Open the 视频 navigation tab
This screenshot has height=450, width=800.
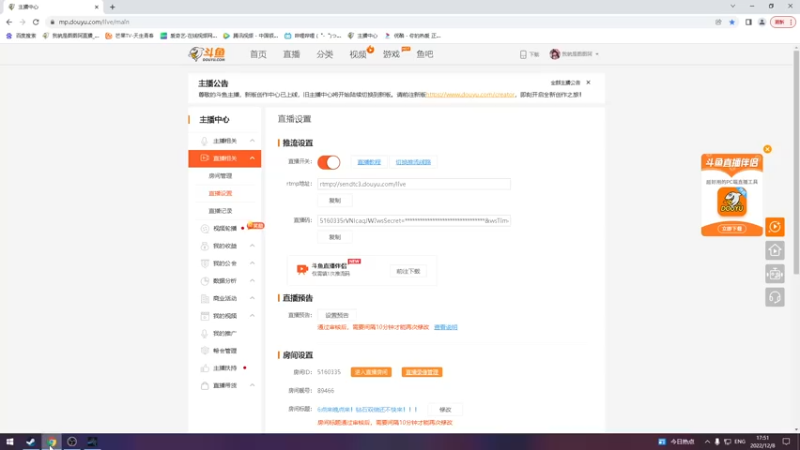pyautogui.click(x=358, y=54)
